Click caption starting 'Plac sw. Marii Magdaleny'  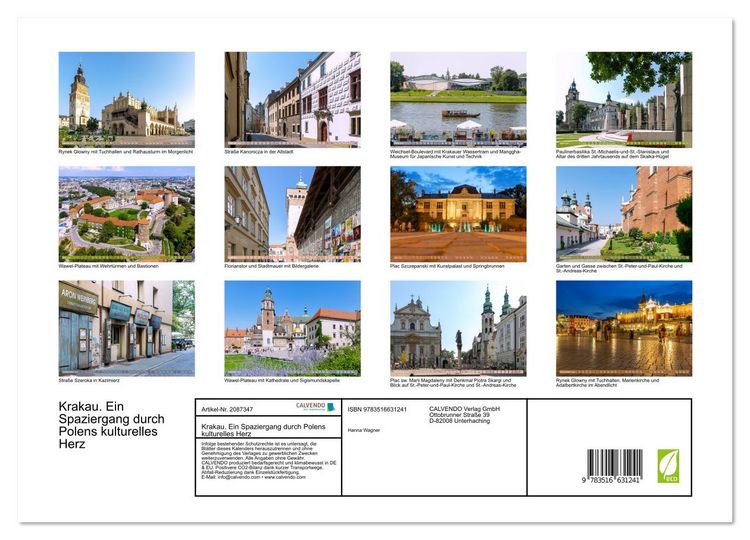click(x=453, y=383)
